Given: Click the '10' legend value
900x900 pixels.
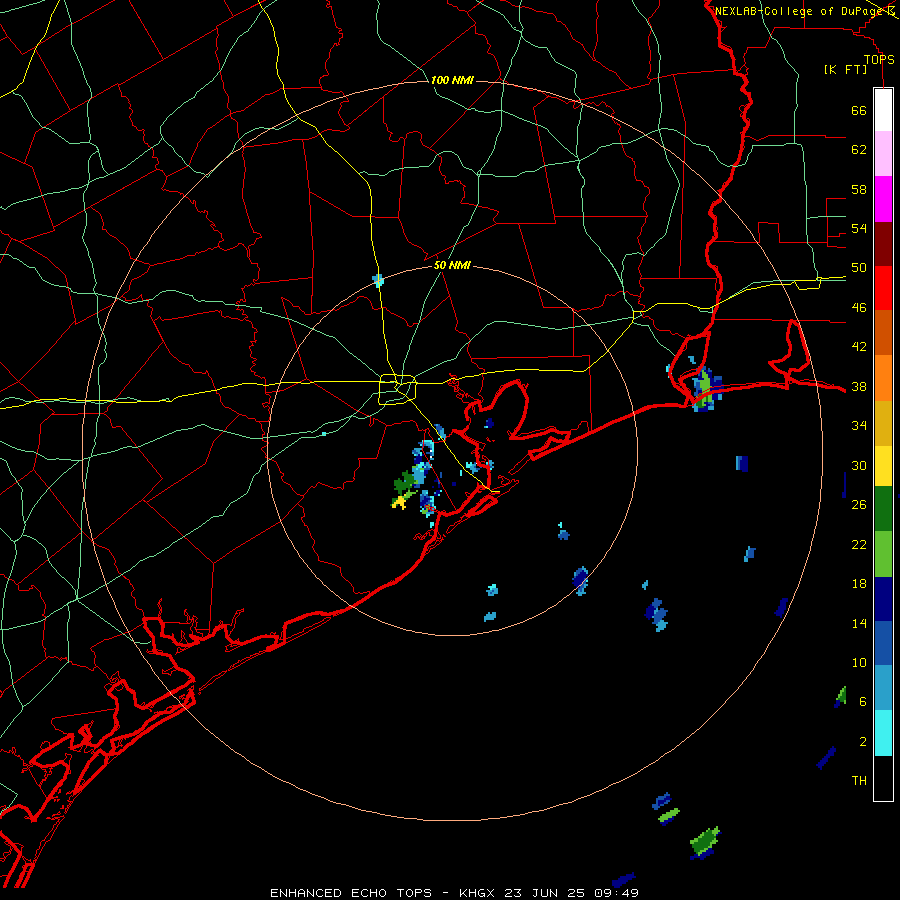Looking at the screenshot, I should [859, 663].
